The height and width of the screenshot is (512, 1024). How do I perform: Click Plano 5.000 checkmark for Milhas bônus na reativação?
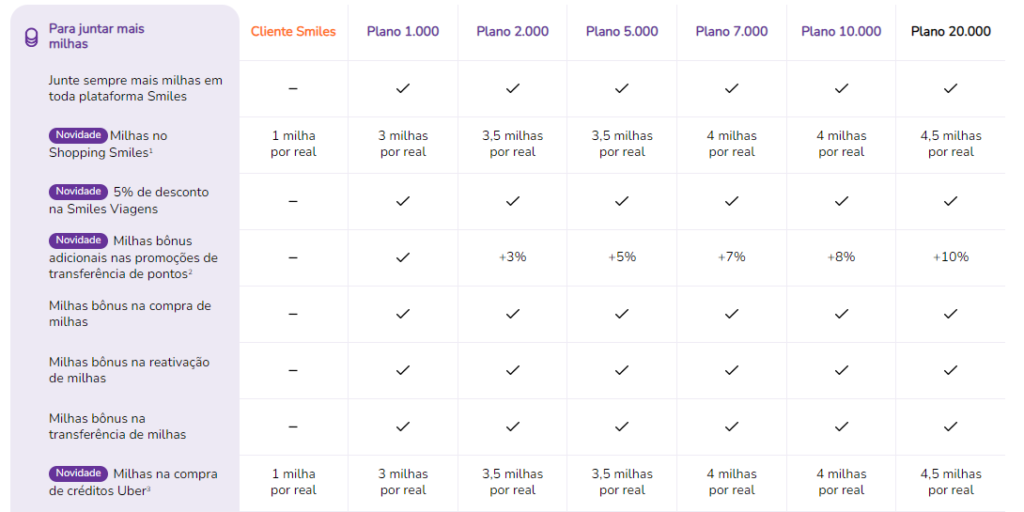coord(622,370)
